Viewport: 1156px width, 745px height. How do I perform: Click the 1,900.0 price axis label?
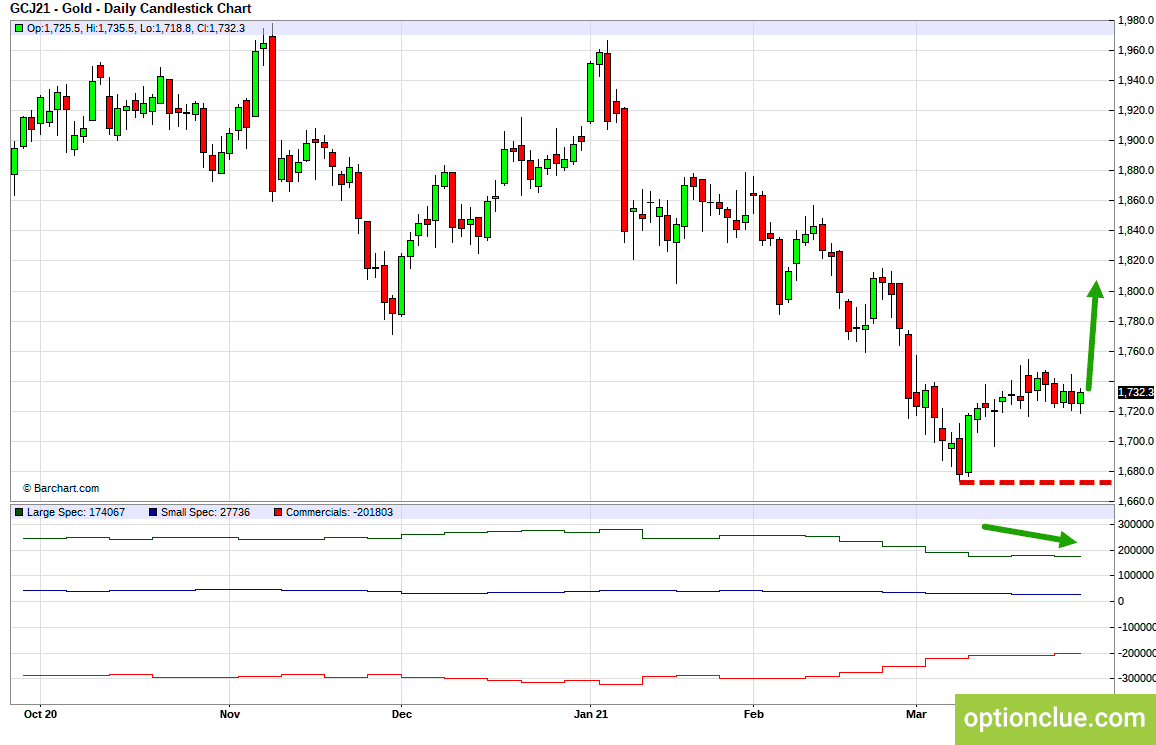point(1135,141)
